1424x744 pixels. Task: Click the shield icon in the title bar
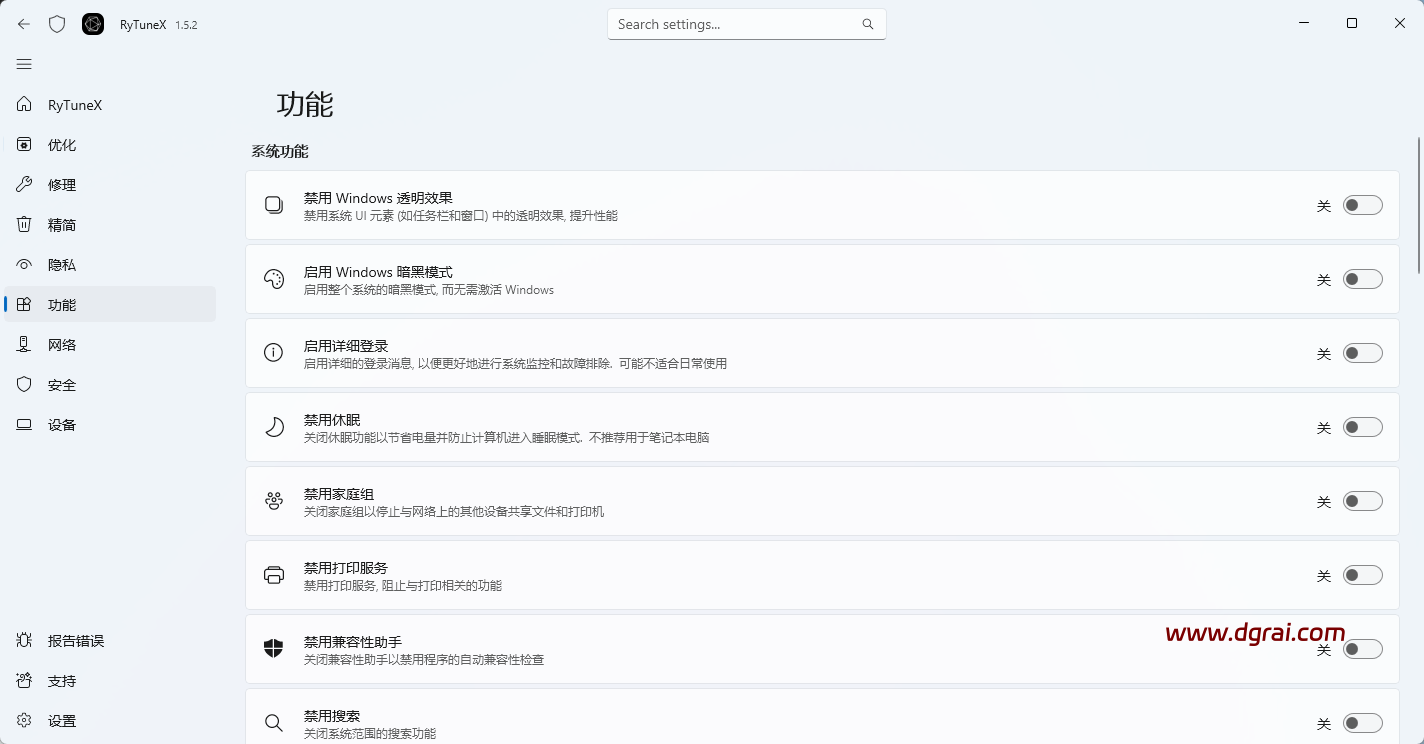coord(56,23)
